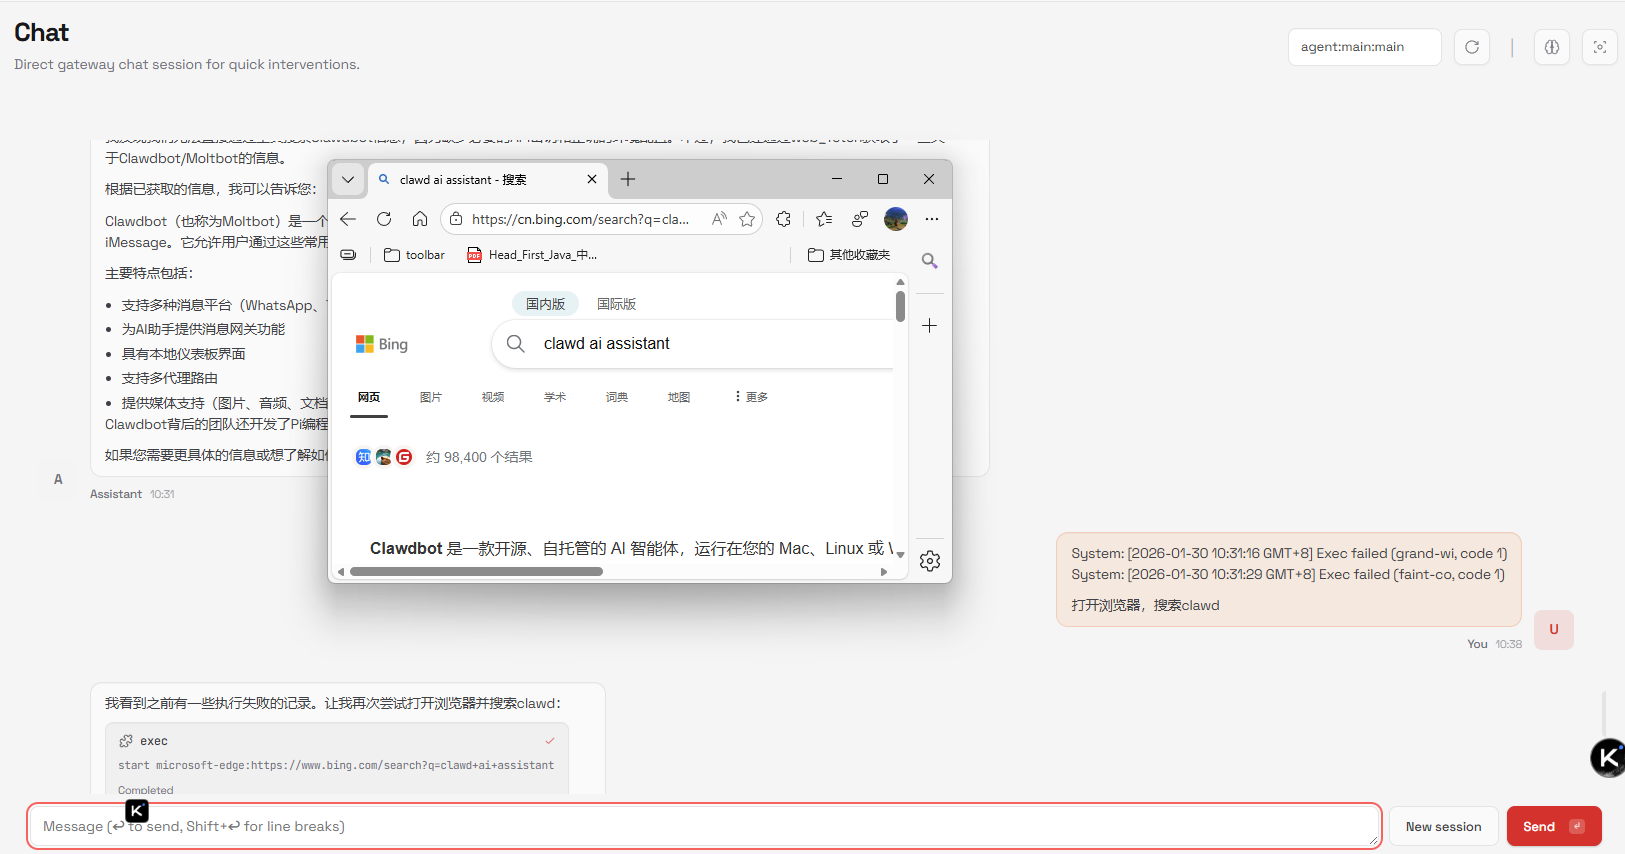Click the refresh chat data icon

(x=1472, y=47)
